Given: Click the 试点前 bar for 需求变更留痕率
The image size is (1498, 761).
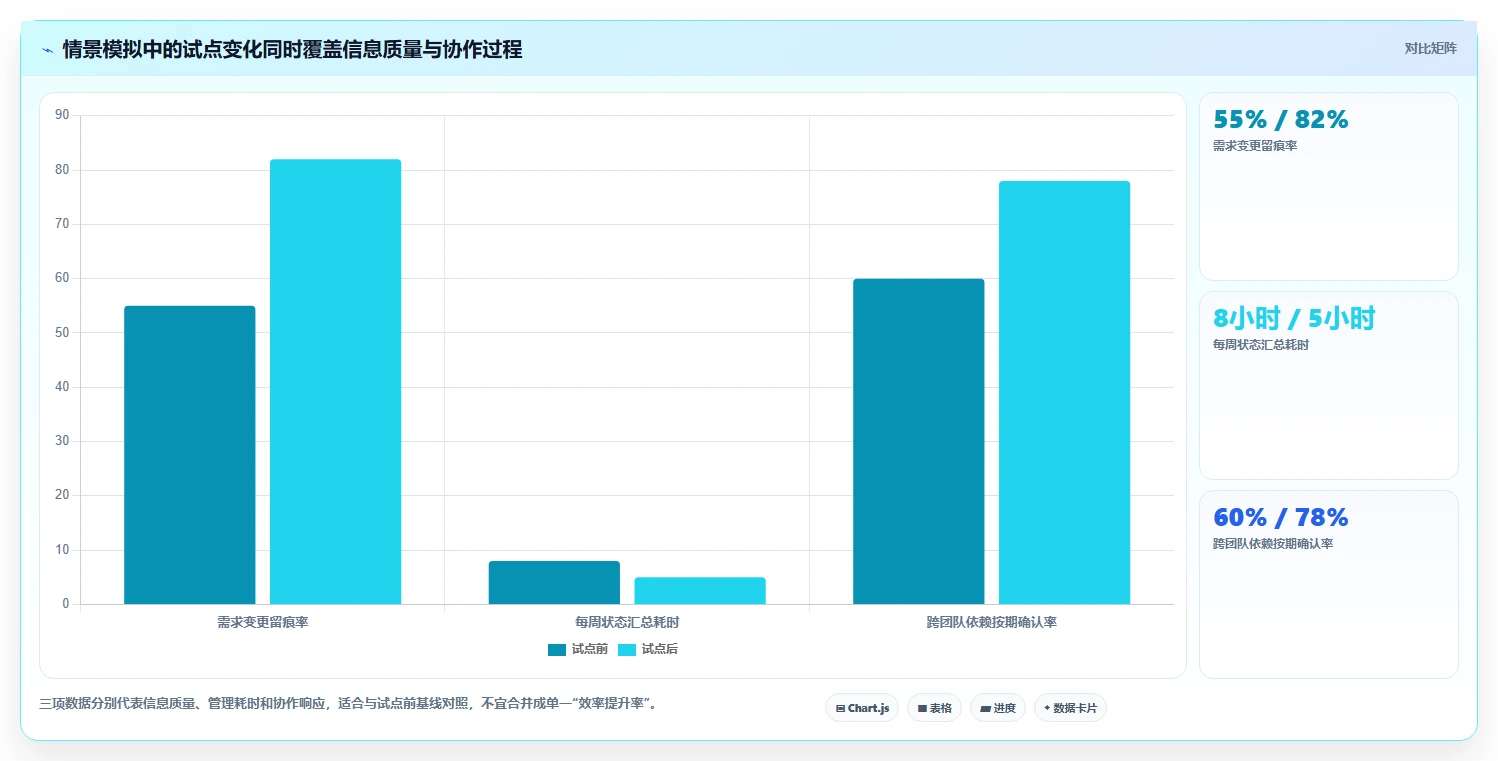Looking at the screenshot, I should click(190, 455).
